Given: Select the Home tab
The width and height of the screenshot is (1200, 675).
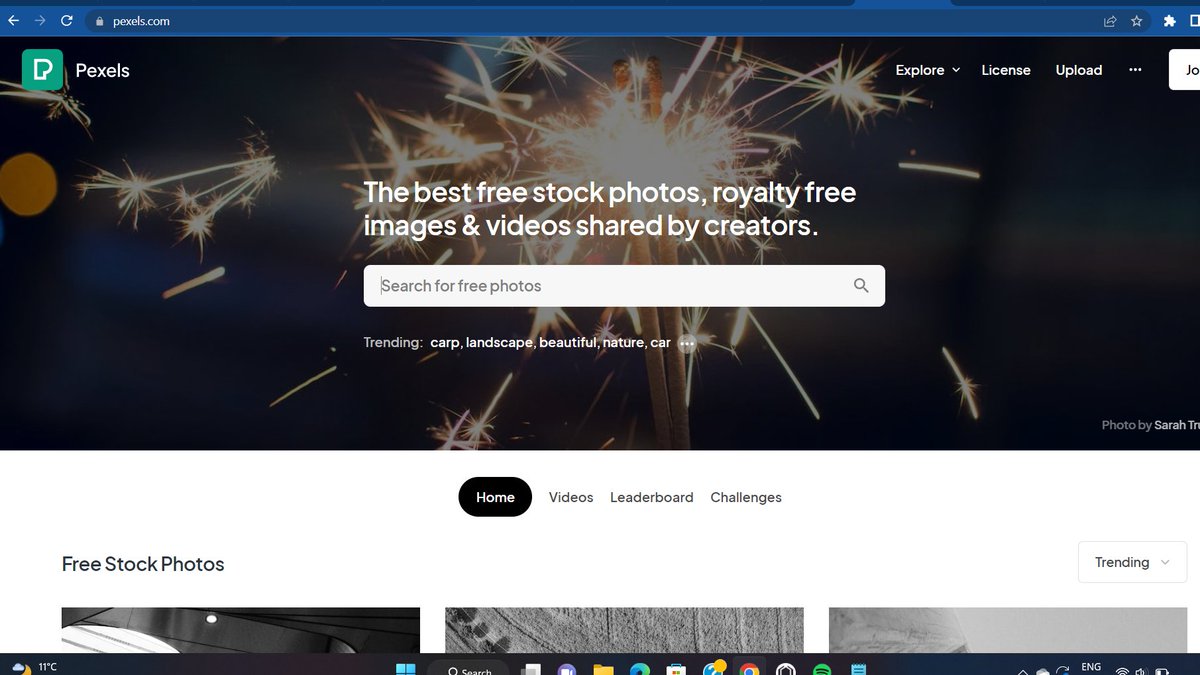Looking at the screenshot, I should click(495, 497).
